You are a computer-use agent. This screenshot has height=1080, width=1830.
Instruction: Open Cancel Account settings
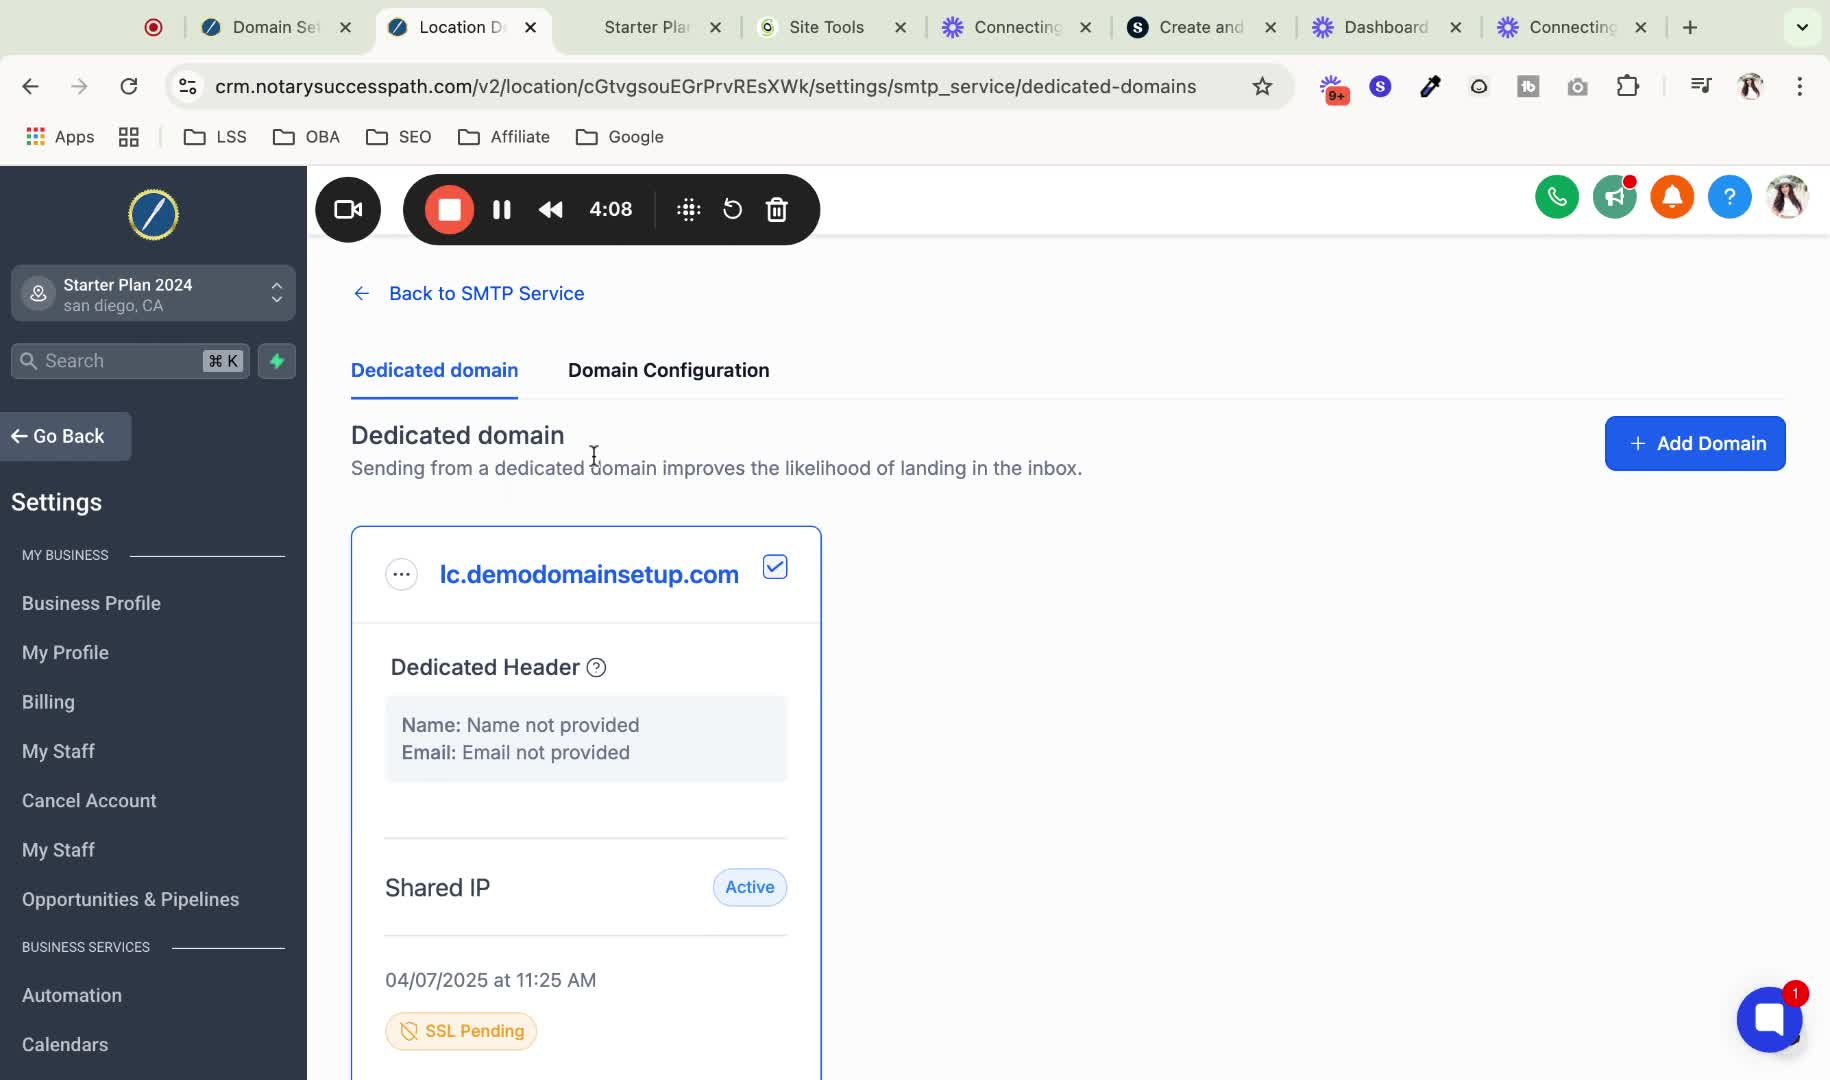point(89,801)
